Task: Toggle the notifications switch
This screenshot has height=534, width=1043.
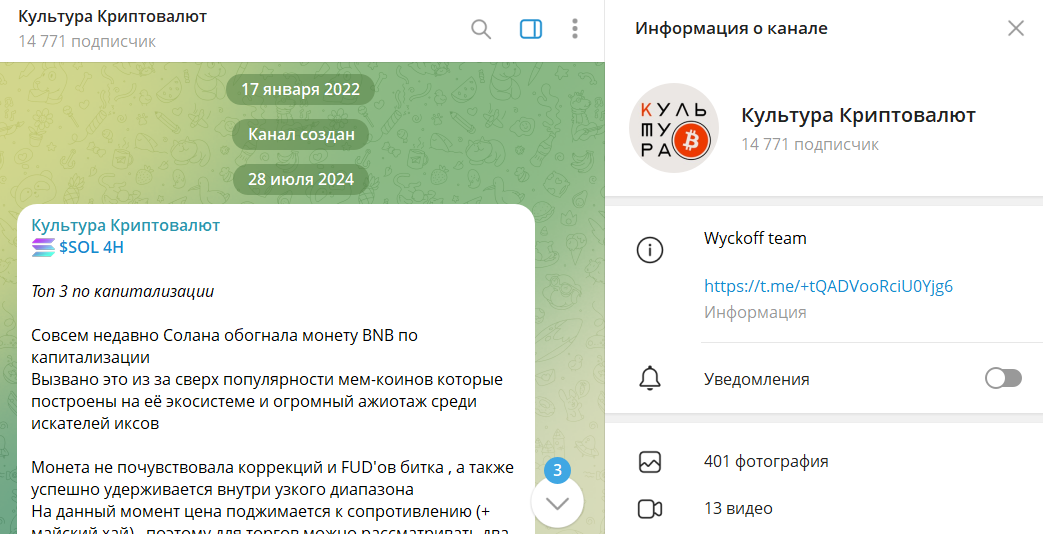Action: pyautogui.click(x=1003, y=379)
